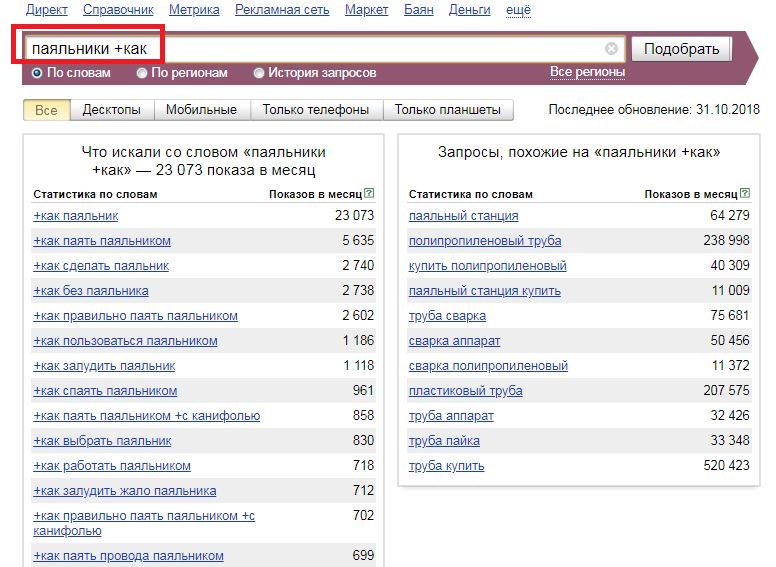Open the Деньги link
The image size is (776, 567).
pyautogui.click(x=470, y=9)
